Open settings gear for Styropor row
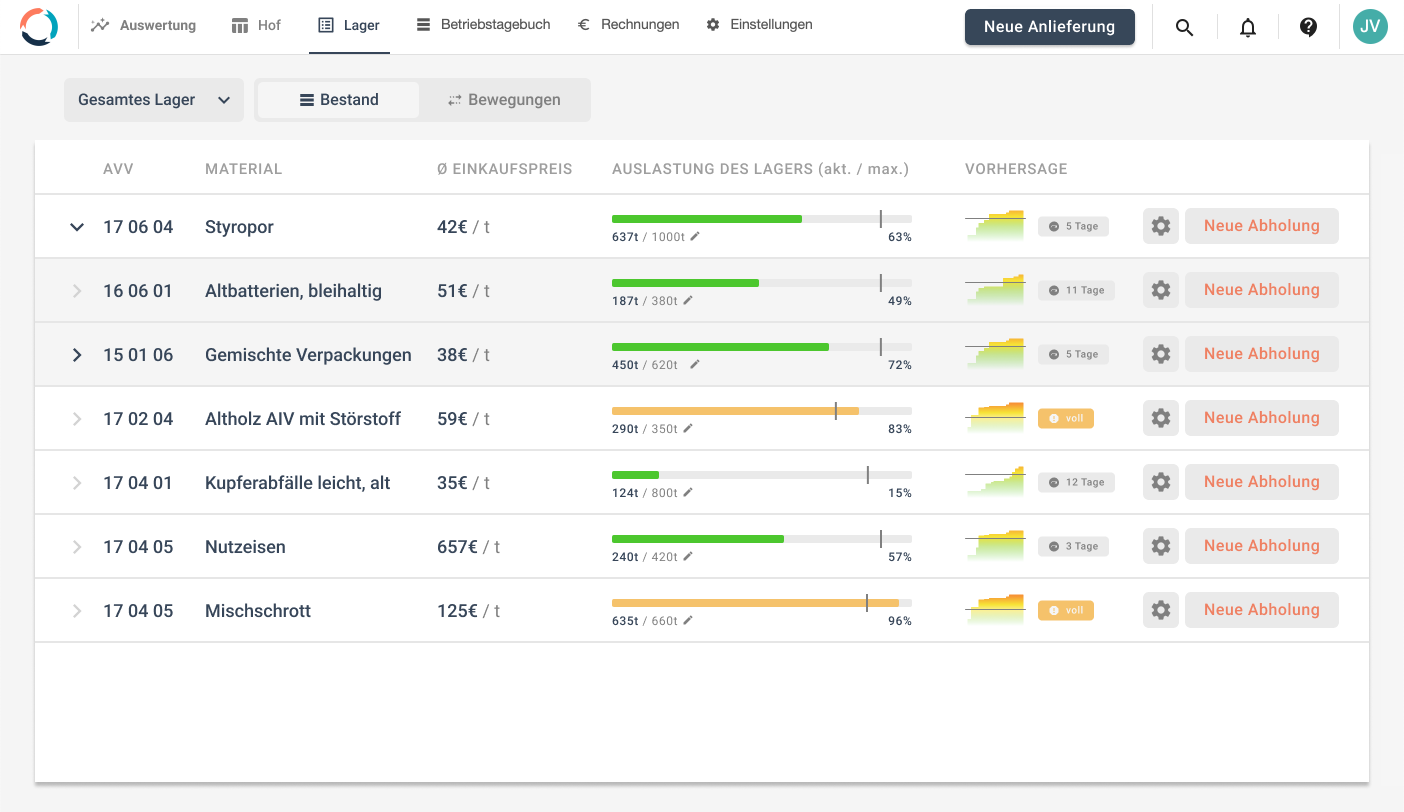 click(1160, 226)
